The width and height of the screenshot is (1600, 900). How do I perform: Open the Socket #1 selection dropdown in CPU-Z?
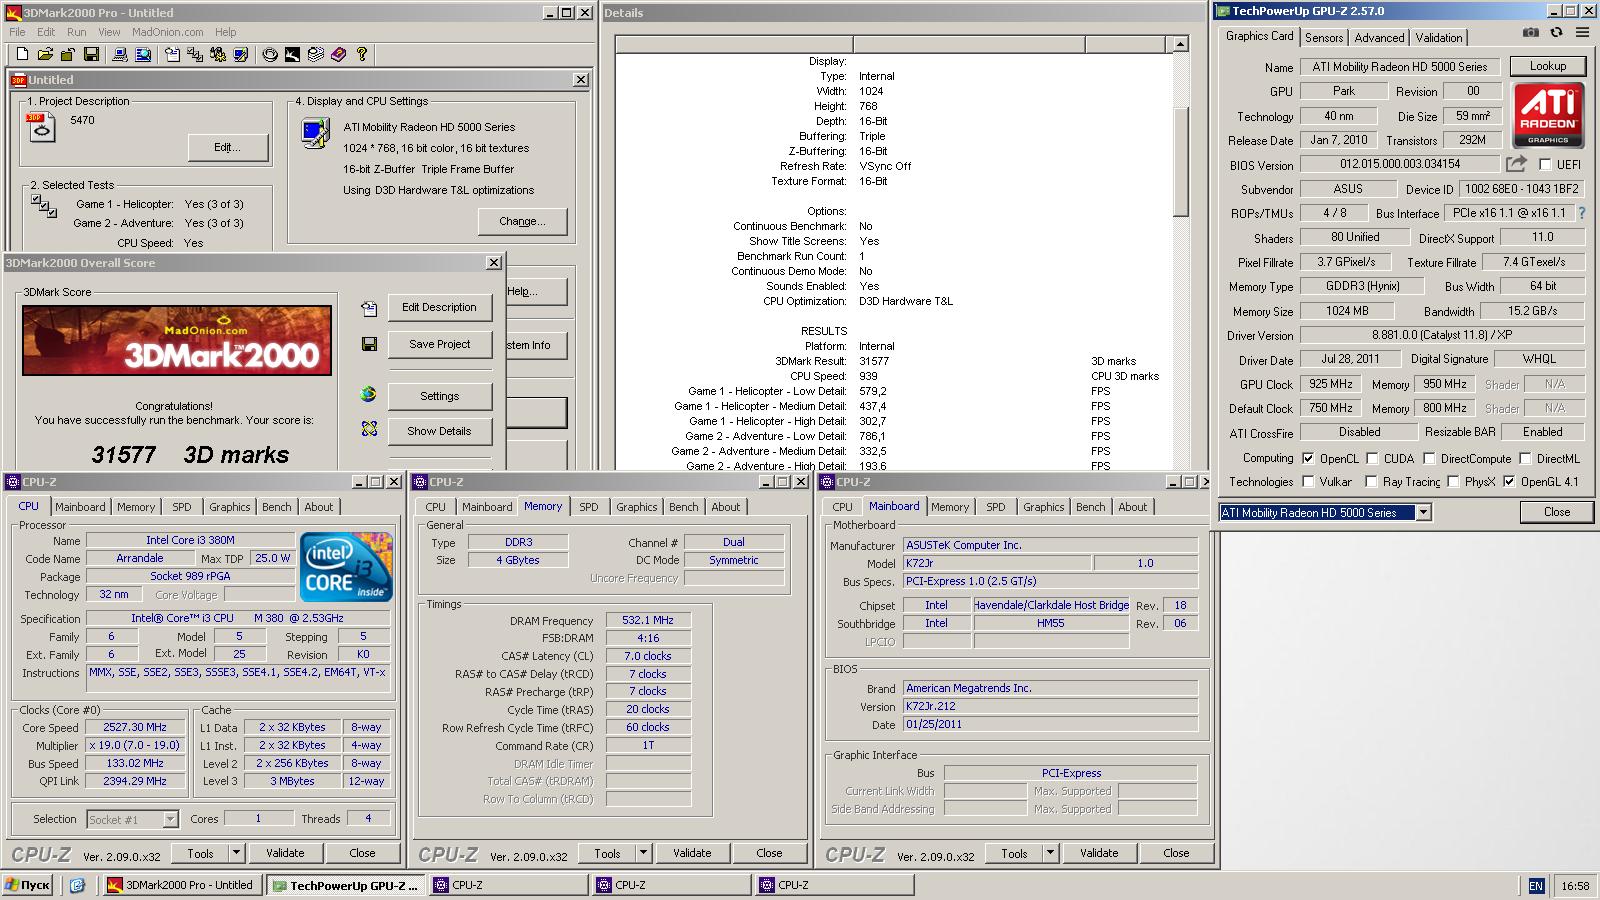coord(170,819)
